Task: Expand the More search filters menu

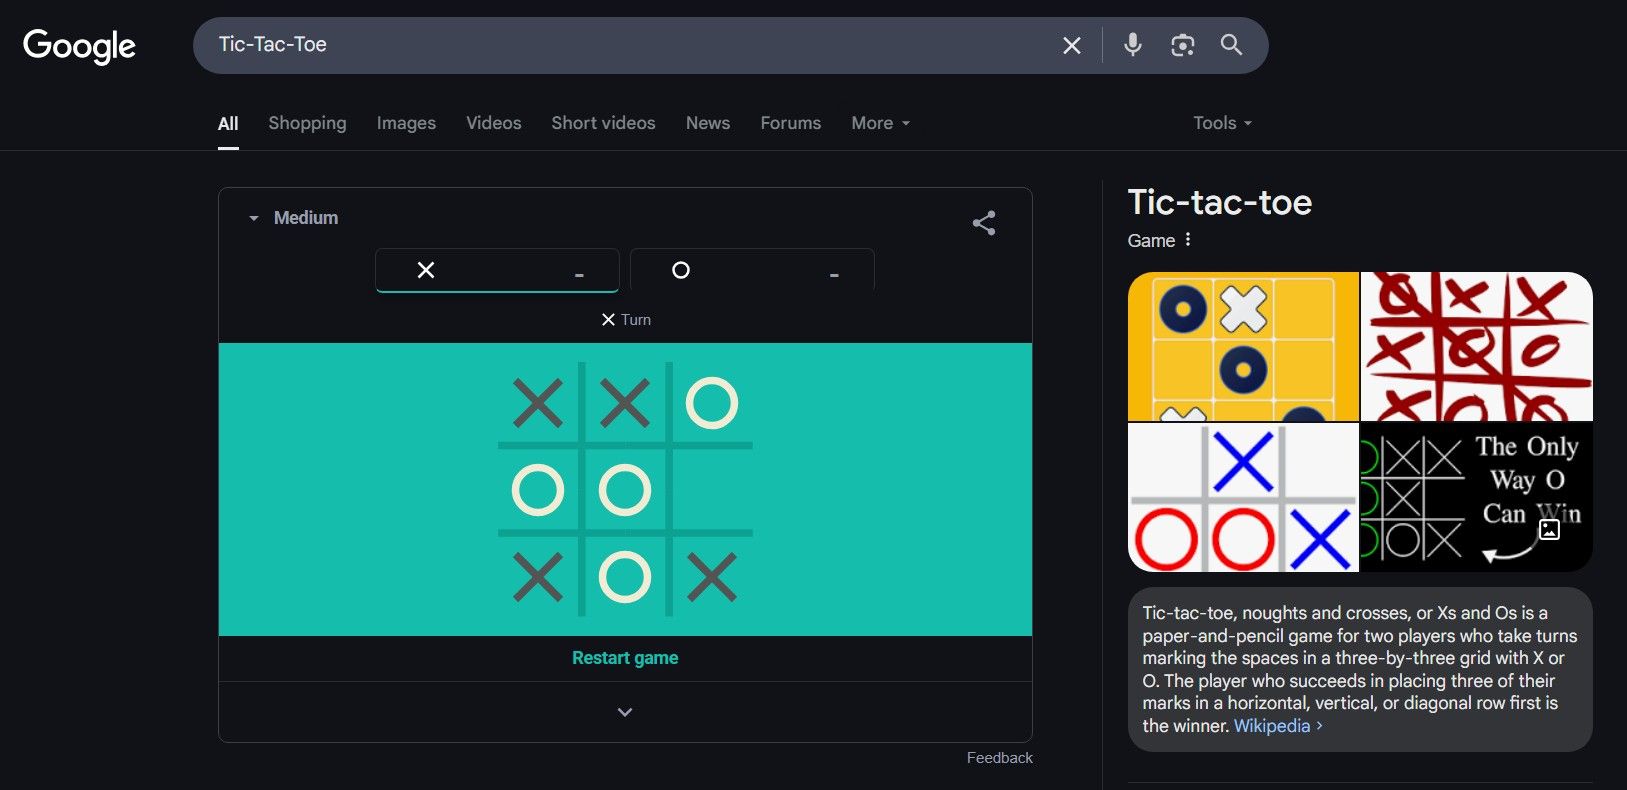Action: [880, 123]
